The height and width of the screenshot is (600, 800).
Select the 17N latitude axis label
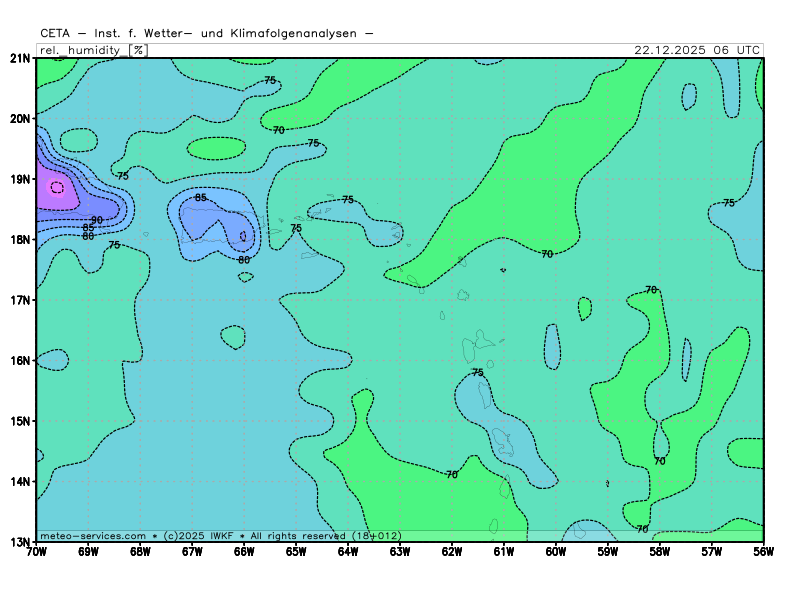tap(20, 300)
